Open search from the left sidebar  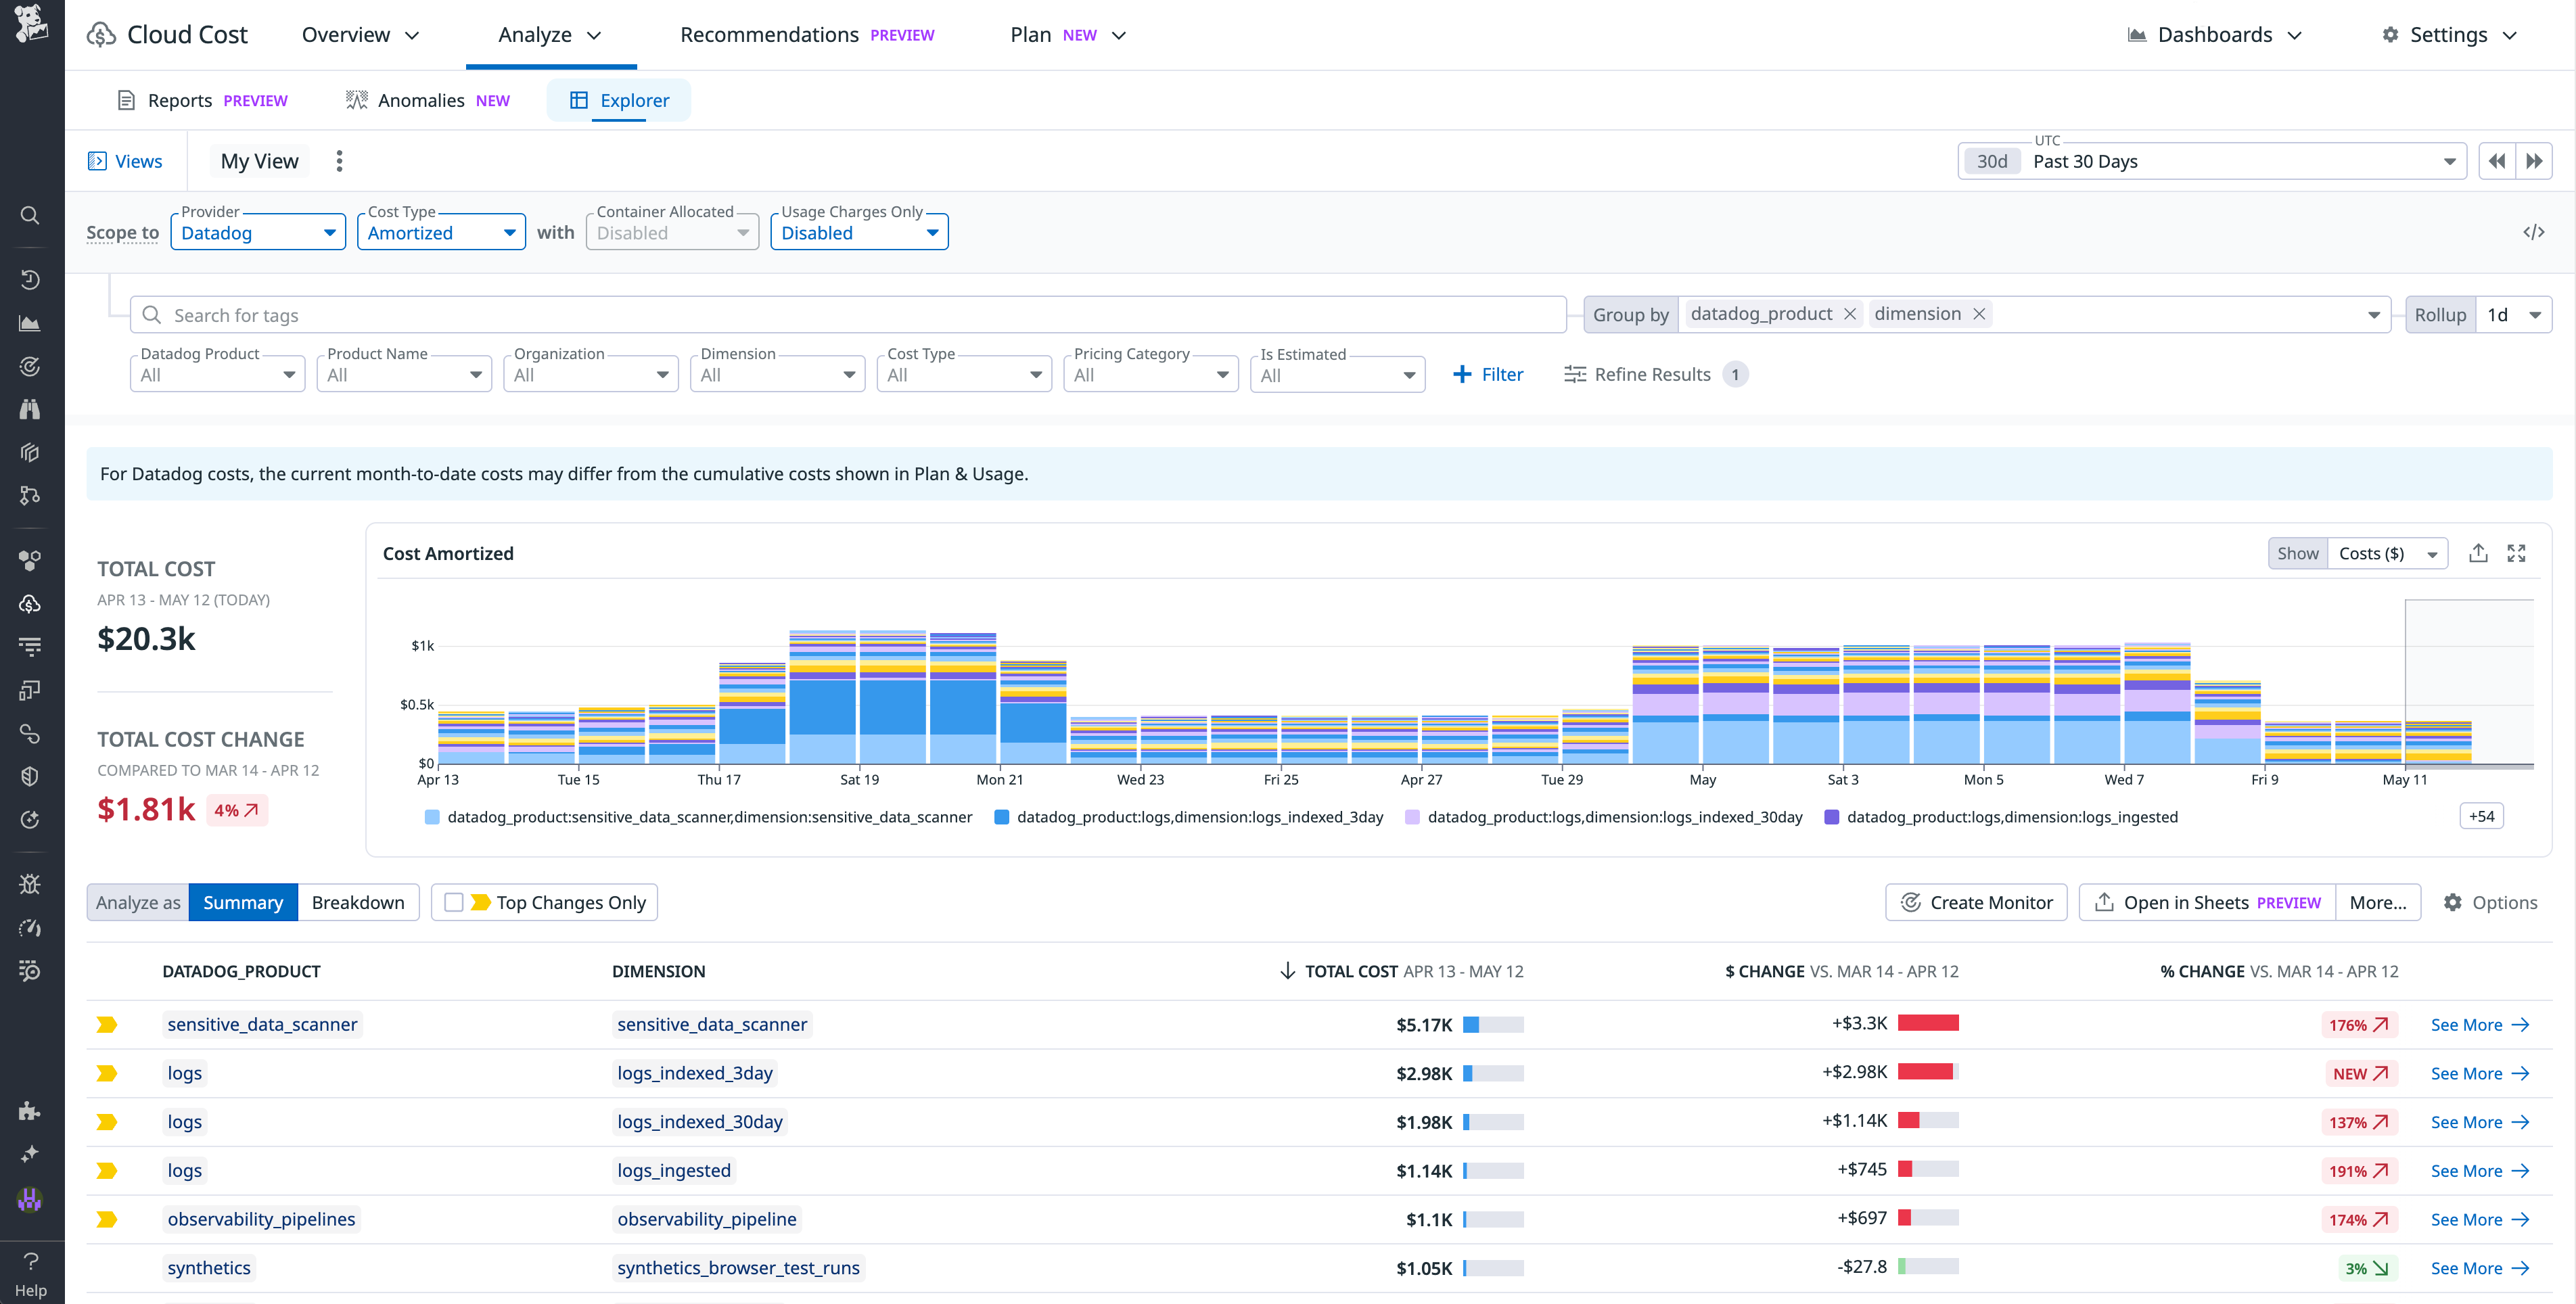[x=29, y=215]
